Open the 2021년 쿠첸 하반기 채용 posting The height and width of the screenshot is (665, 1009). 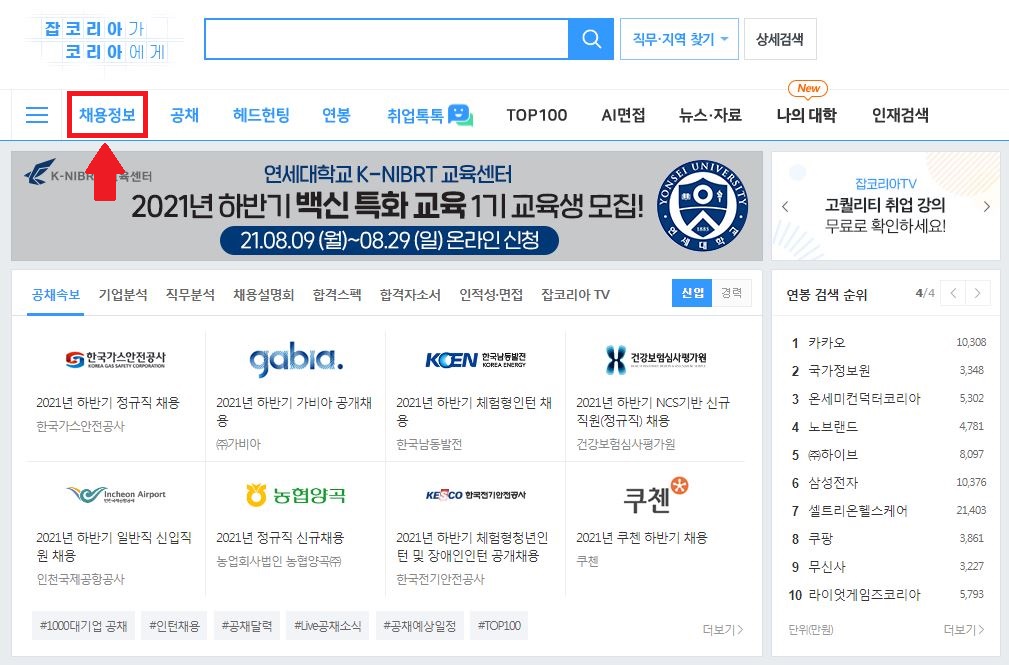(x=642, y=538)
